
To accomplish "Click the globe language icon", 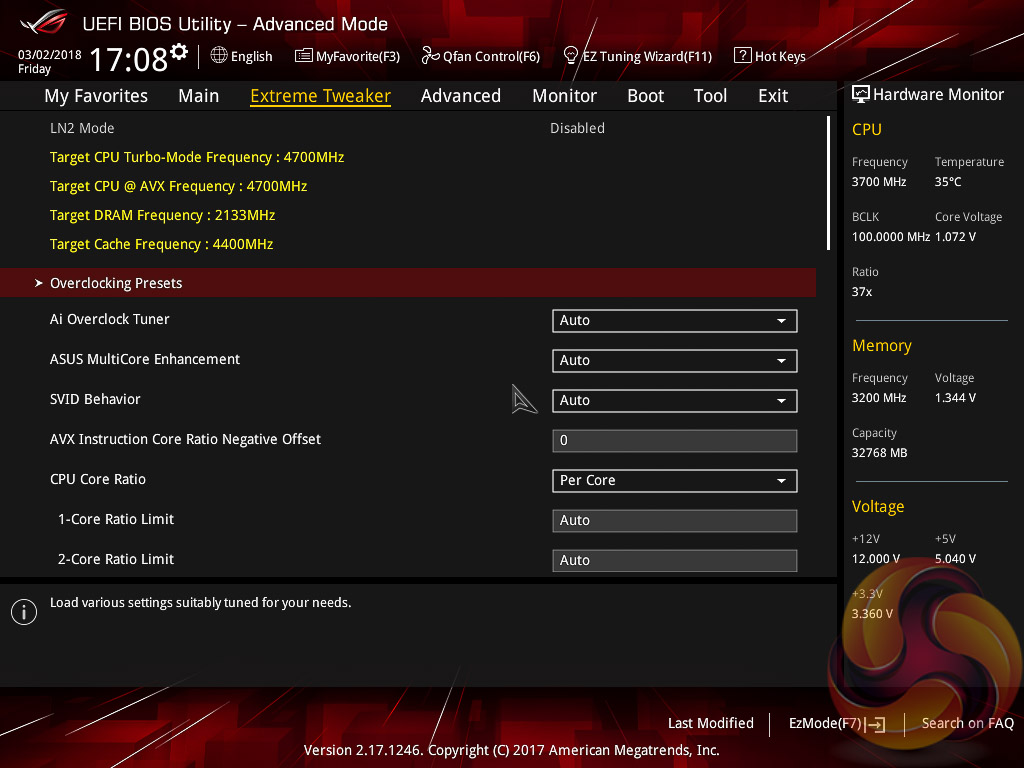I will click(x=219, y=56).
